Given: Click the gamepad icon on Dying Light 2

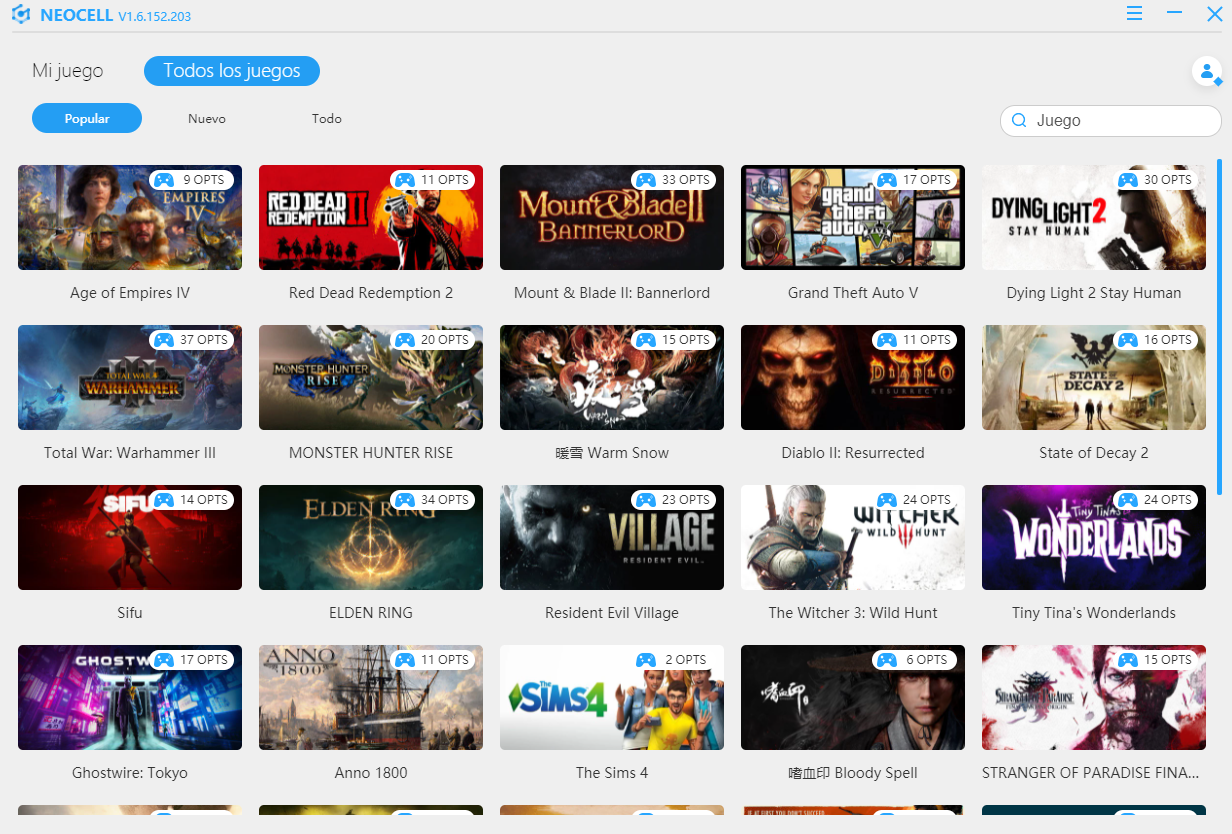Looking at the screenshot, I should pos(1128,180).
